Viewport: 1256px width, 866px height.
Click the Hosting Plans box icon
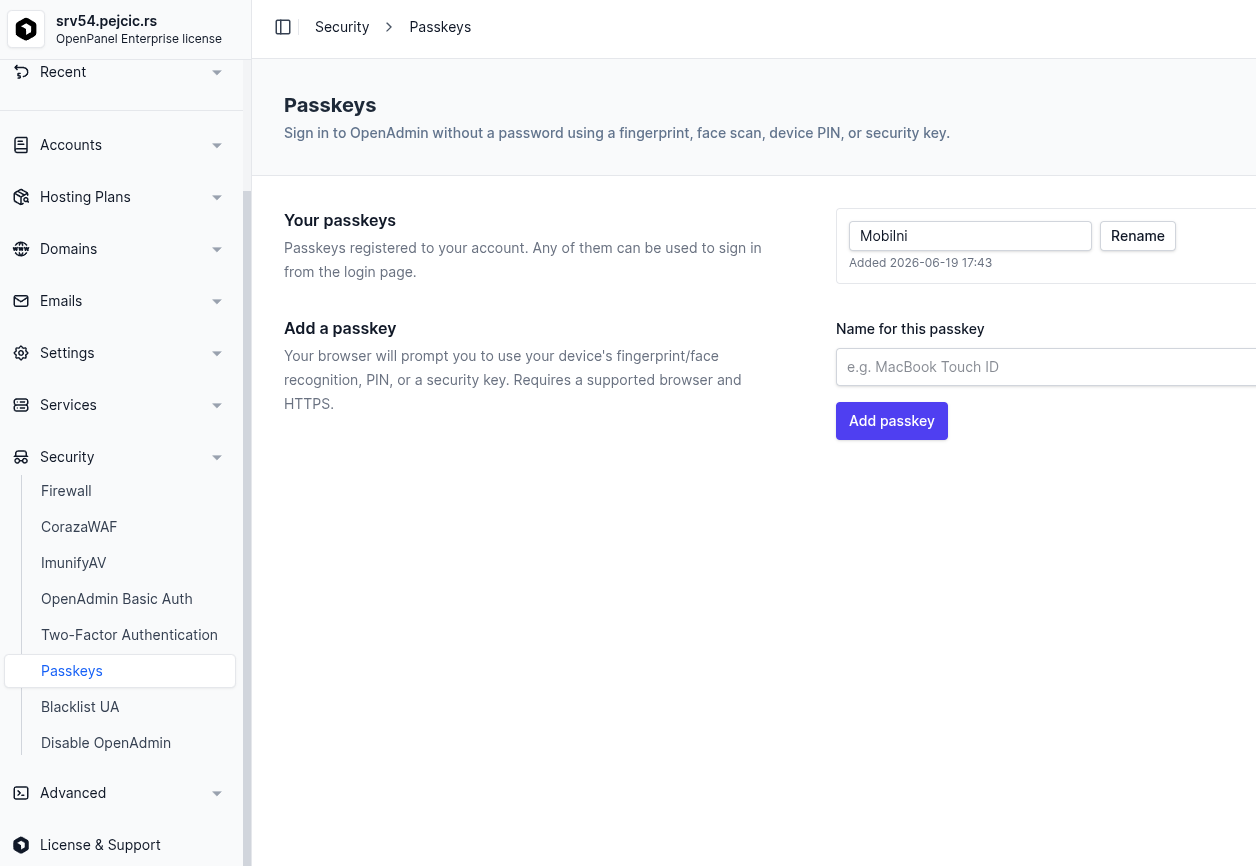(x=21, y=197)
